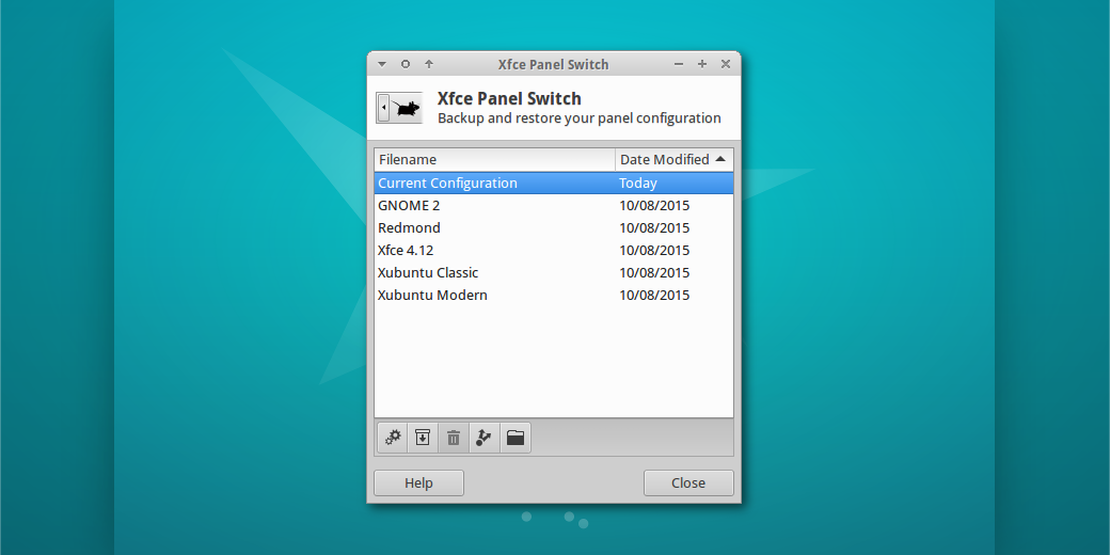1110x555 pixels.
Task: Import a configuration using the folder icon
Action: (515, 437)
